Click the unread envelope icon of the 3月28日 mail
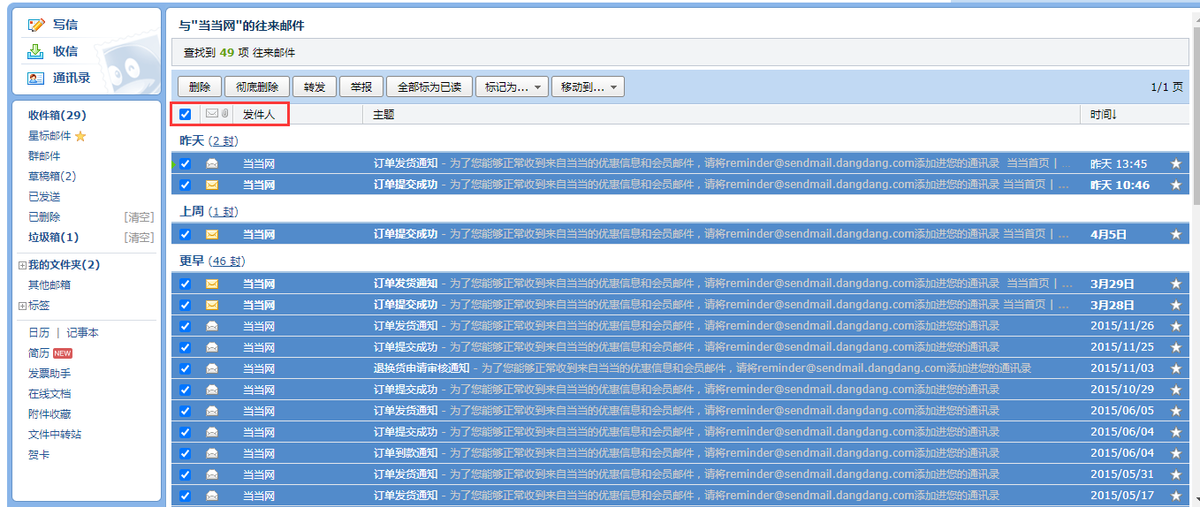This screenshot has height=507, width=1200. 212,305
